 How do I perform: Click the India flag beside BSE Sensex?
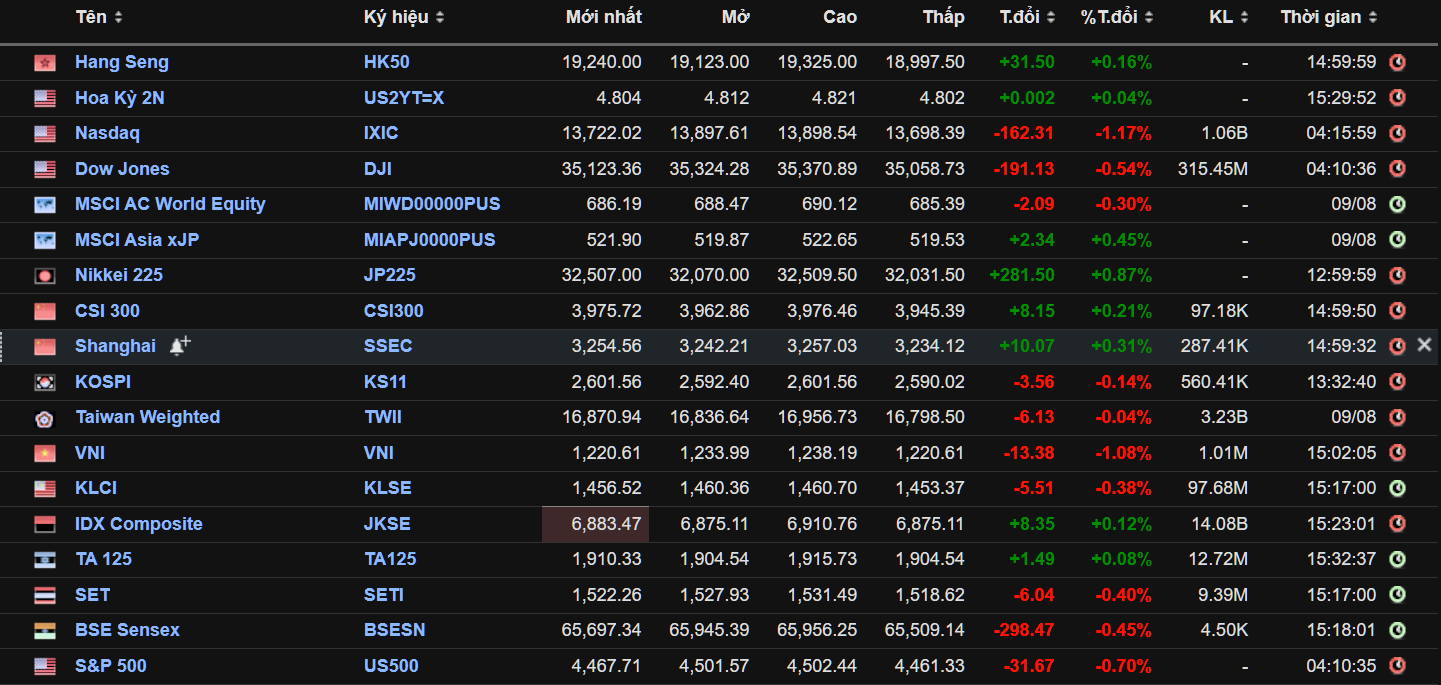pos(44,630)
